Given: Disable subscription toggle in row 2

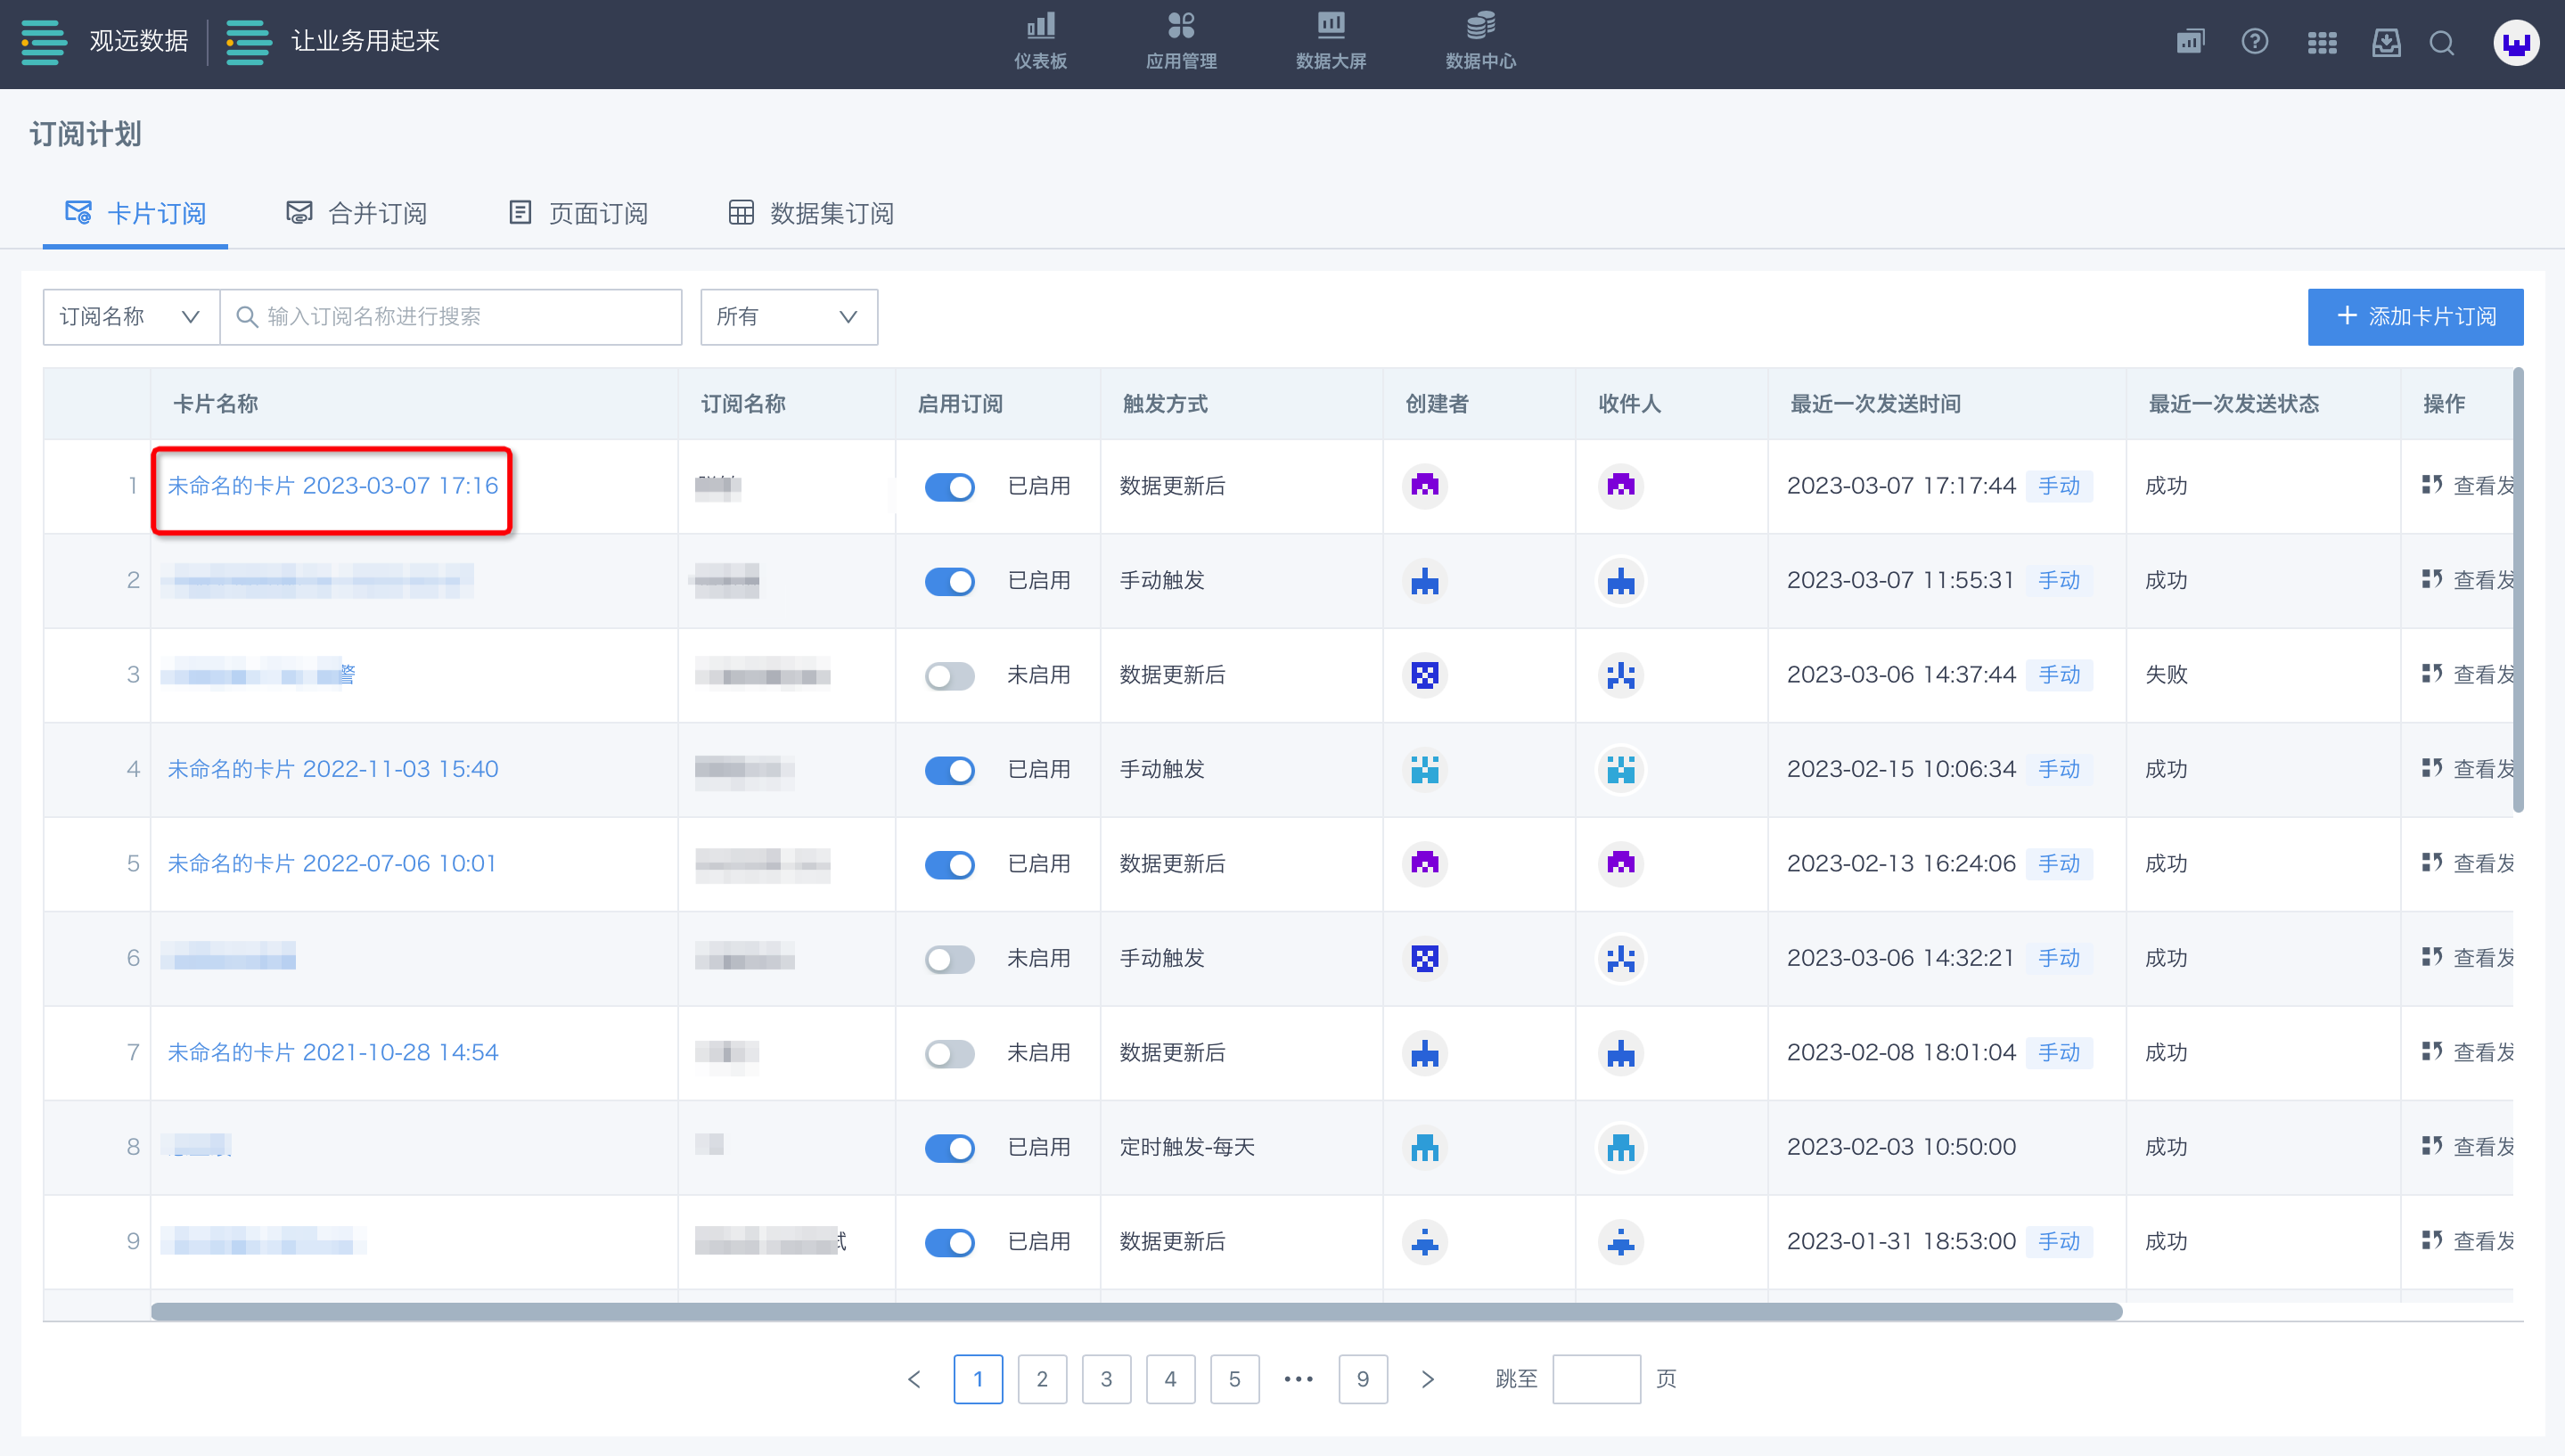Looking at the screenshot, I should coord(949,581).
